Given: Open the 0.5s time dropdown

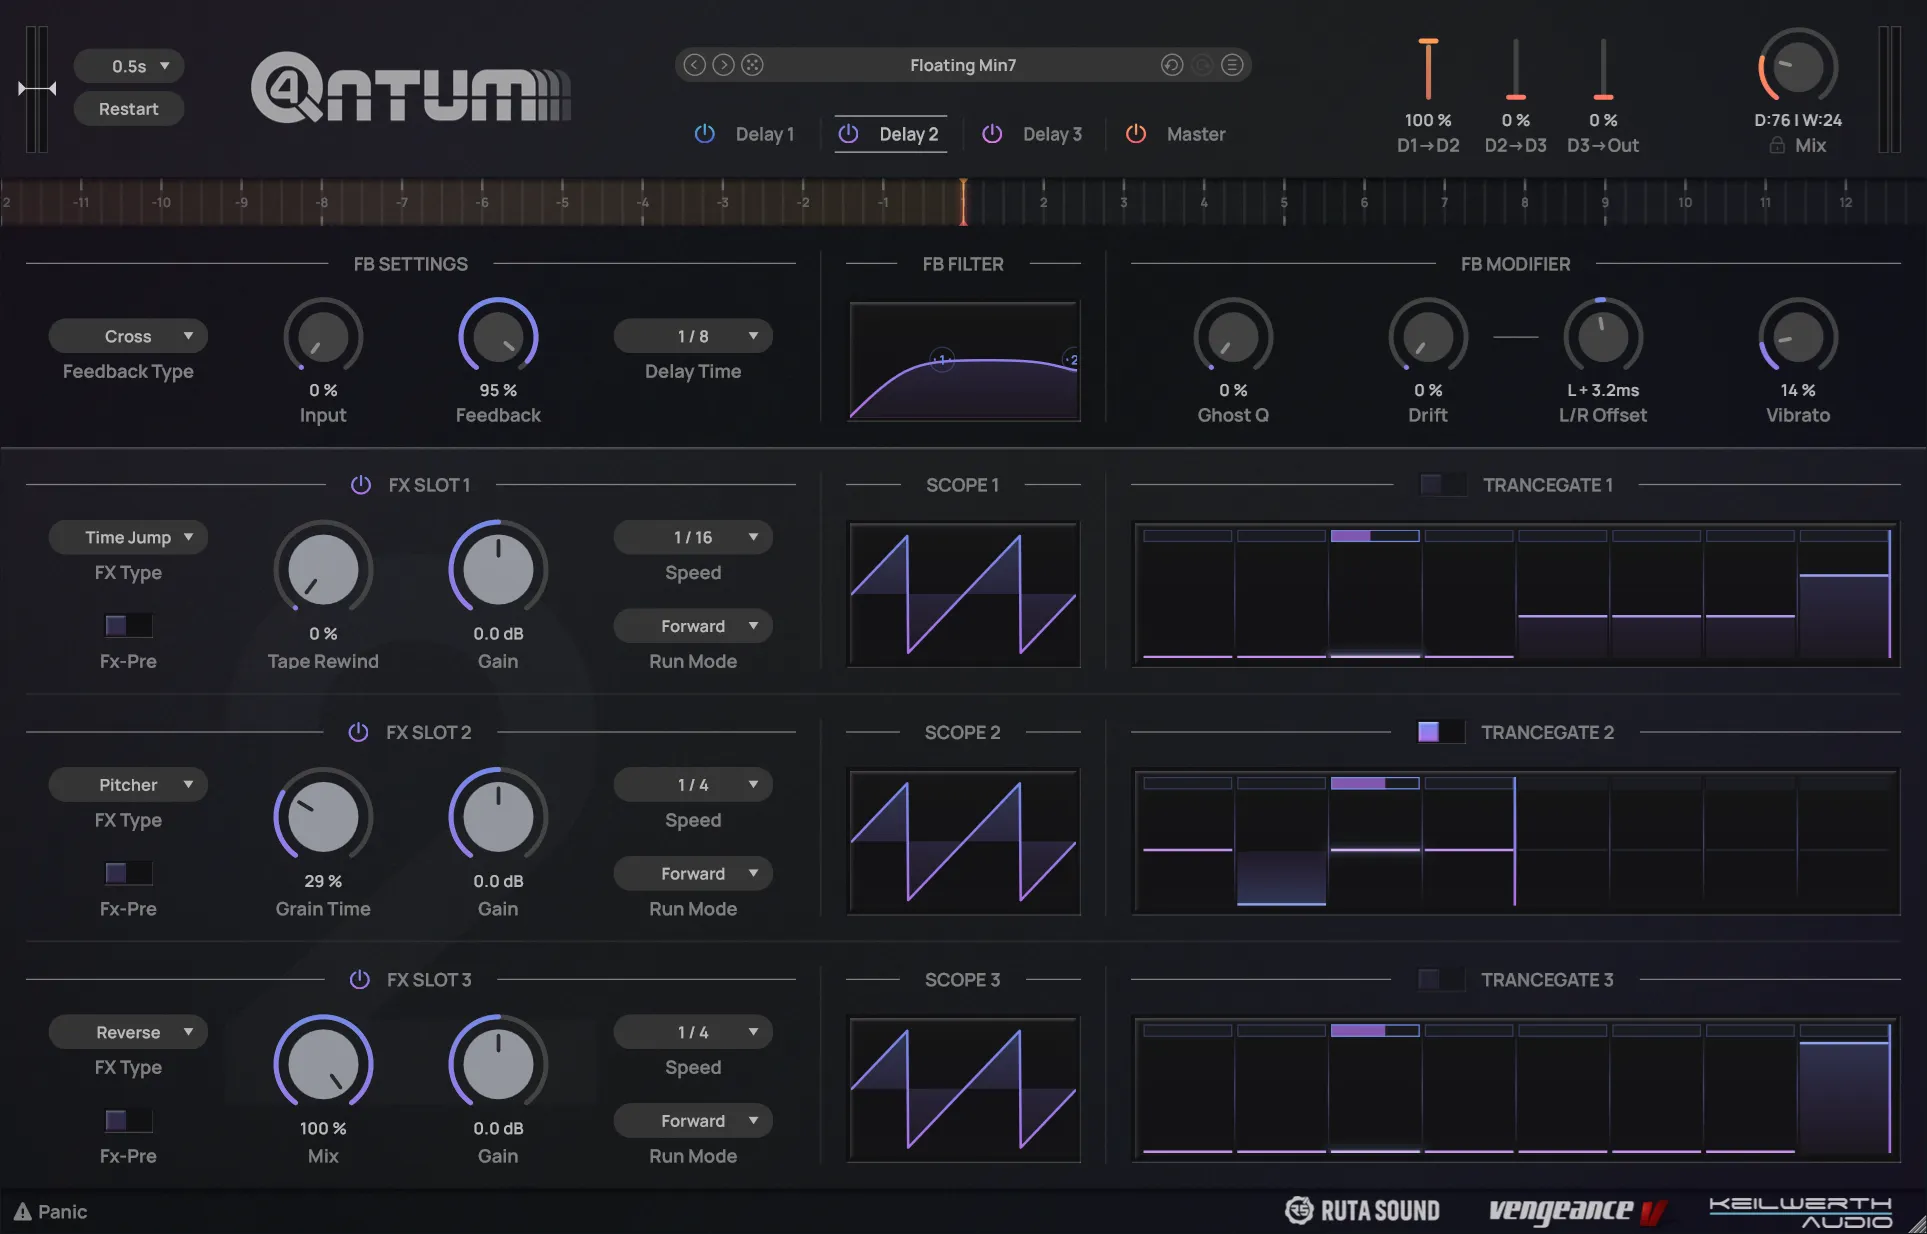Looking at the screenshot, I should pos(129,66).
